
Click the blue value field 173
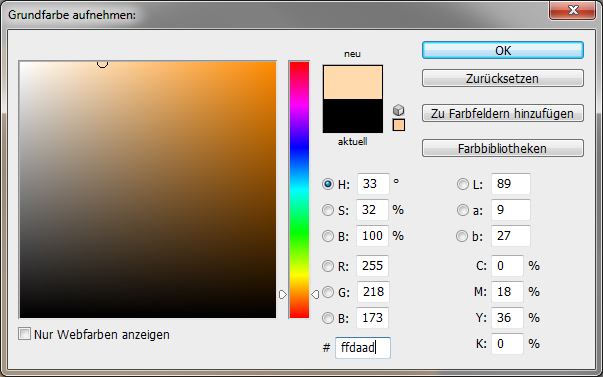point(372,318)
